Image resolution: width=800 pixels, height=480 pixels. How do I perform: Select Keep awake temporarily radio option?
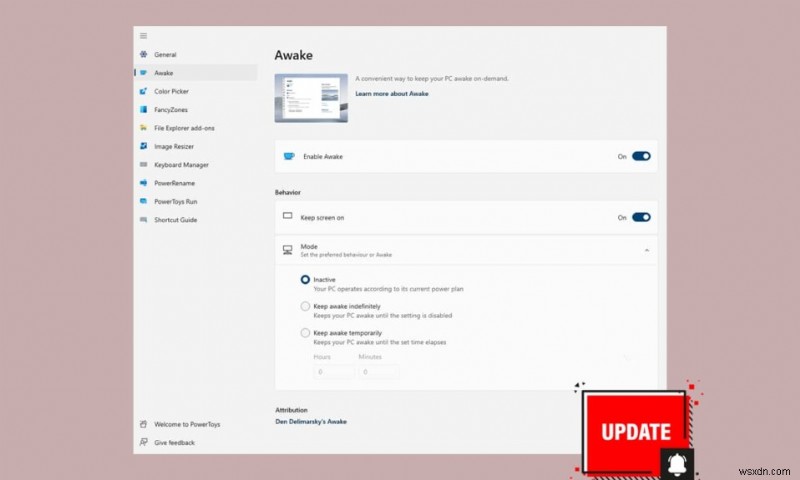click(x=305, y=333)
